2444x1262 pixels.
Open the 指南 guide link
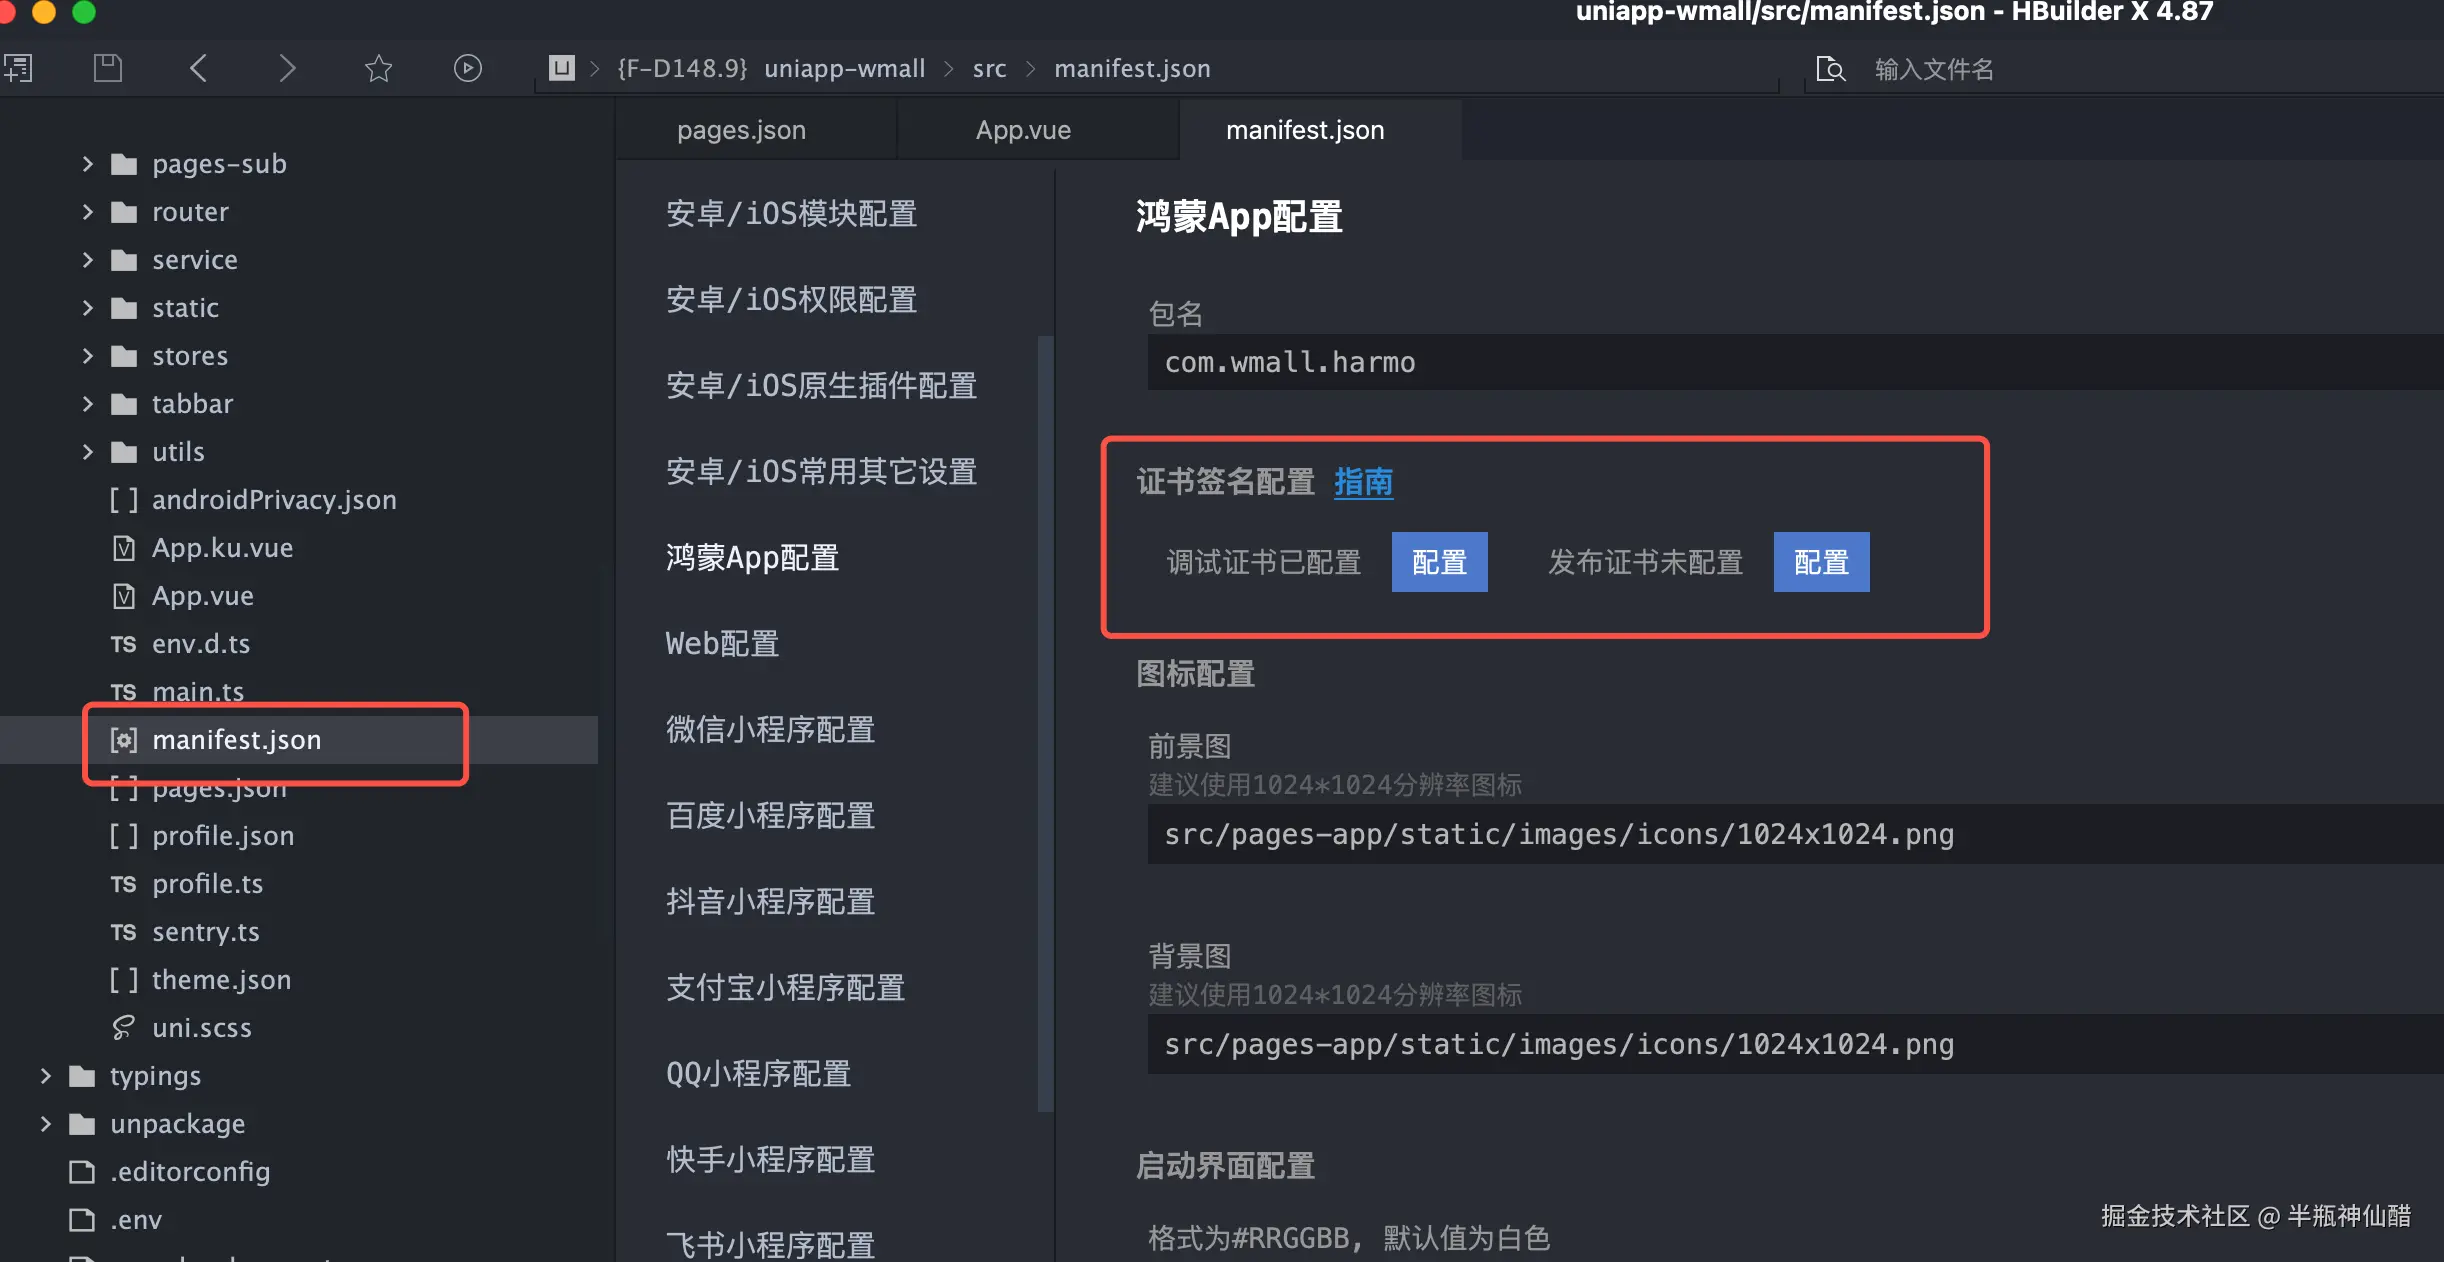(1363, 482)
